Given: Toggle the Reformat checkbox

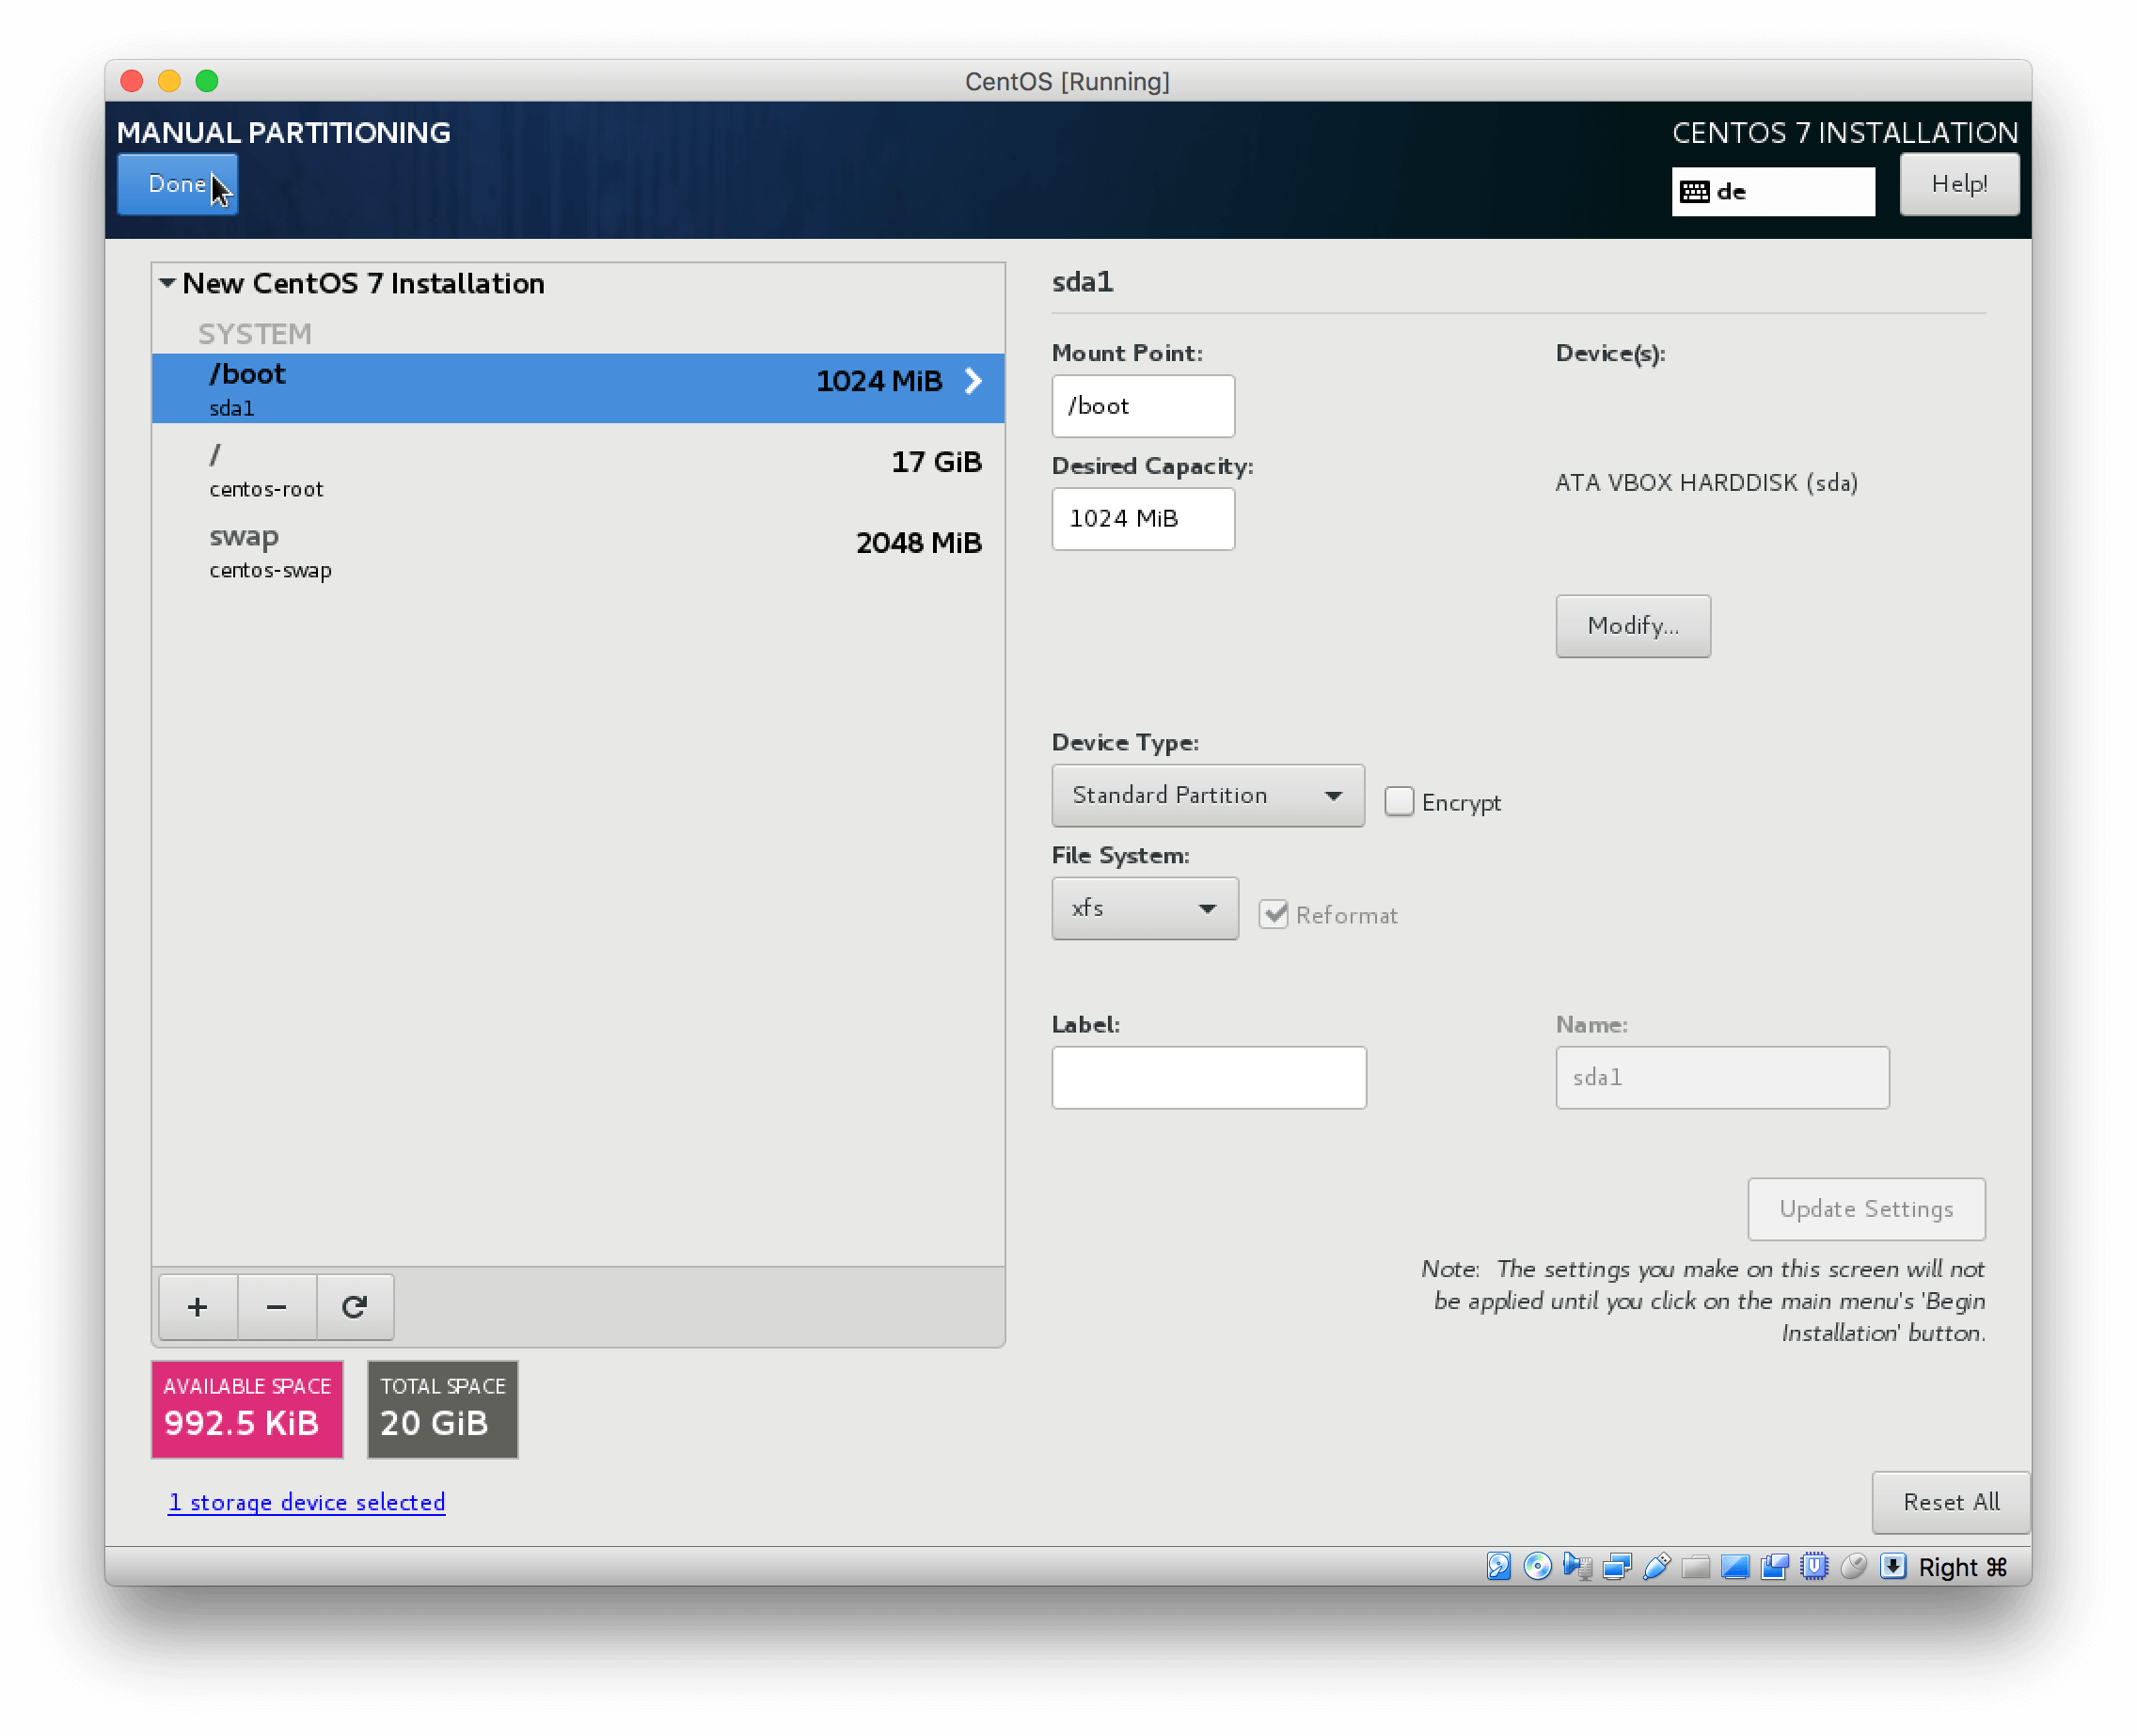Looking at the screenshot, I should 1273,914.
